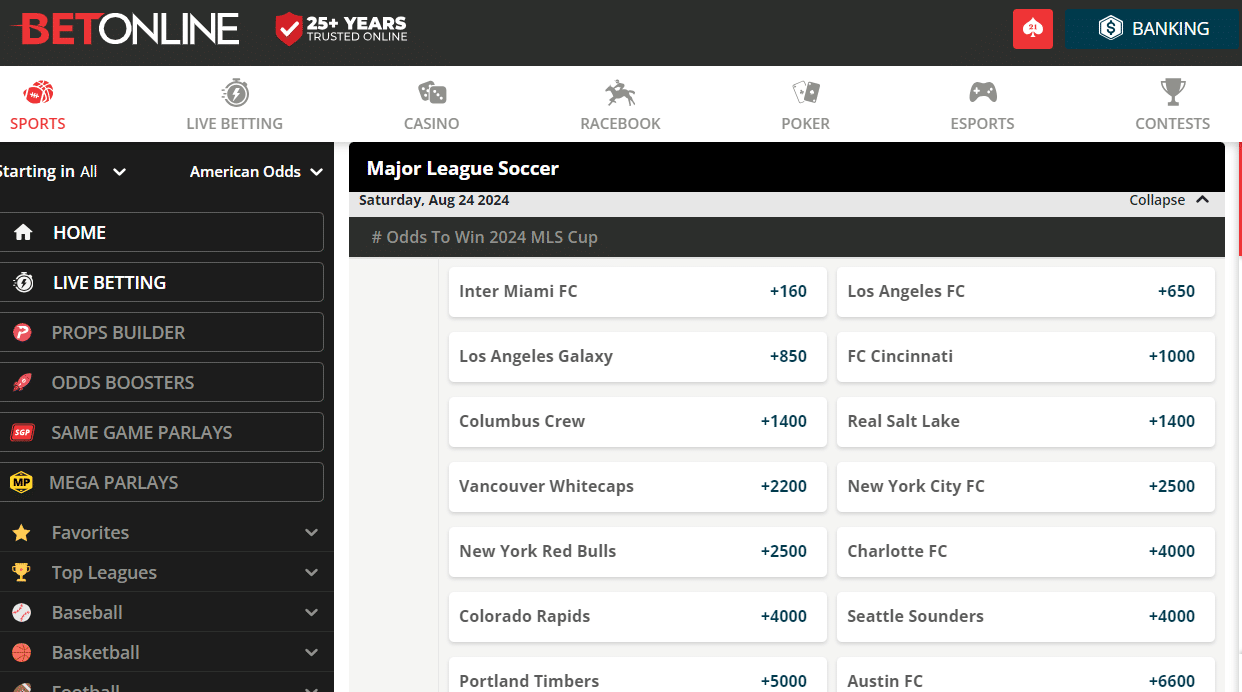
Task: Expand the Baseball section chevron
Action: [311, 613]
